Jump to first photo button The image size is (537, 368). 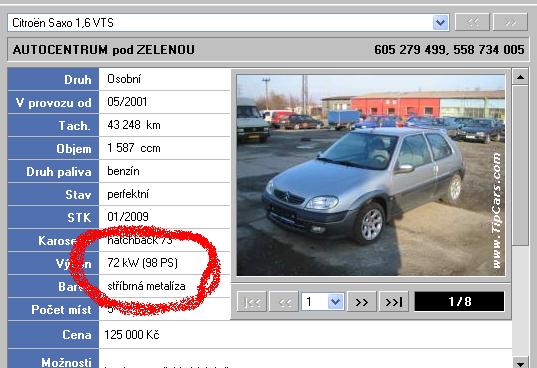(252, 302)
